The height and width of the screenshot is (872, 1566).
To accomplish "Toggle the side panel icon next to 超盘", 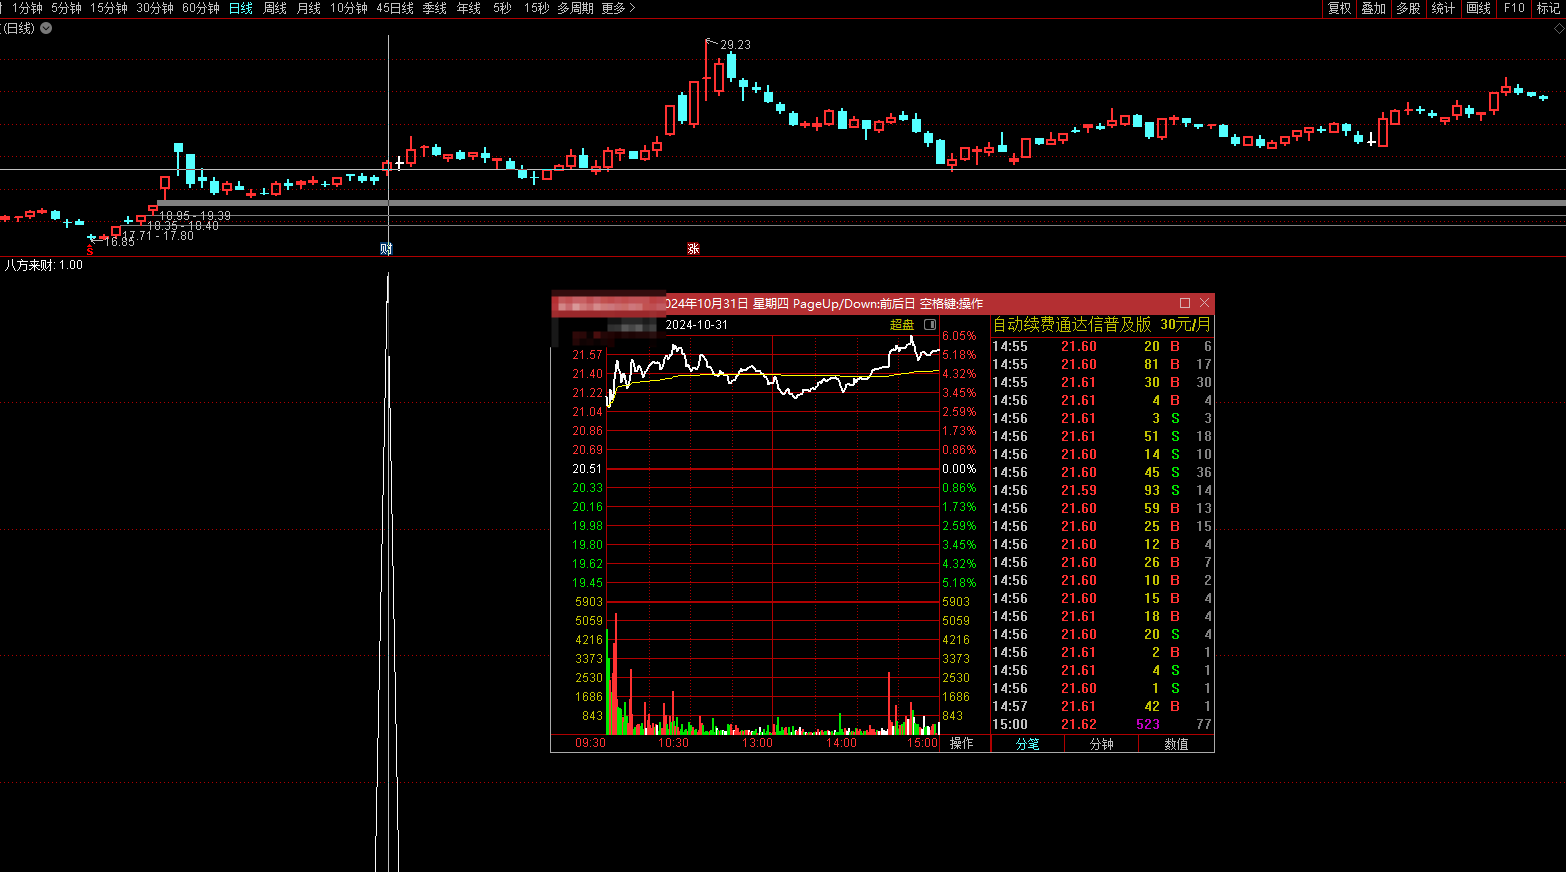I will pyautogui.click(x=930, y=325).
